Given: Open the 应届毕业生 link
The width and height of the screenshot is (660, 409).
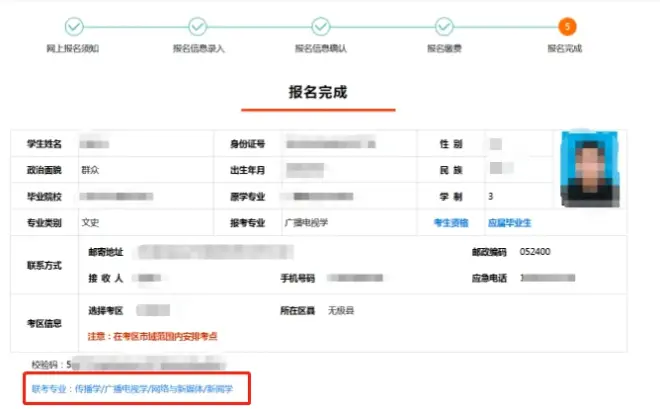Looking at the screenshot, I should click(x=509, y=222).
